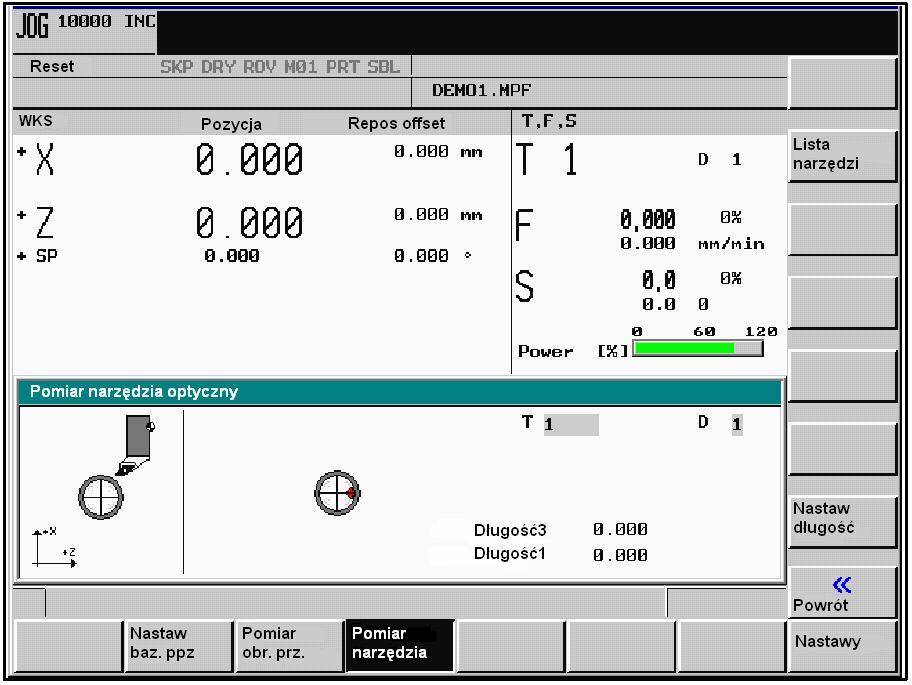Click the crosshair with red tool tip

pos(337,493)
